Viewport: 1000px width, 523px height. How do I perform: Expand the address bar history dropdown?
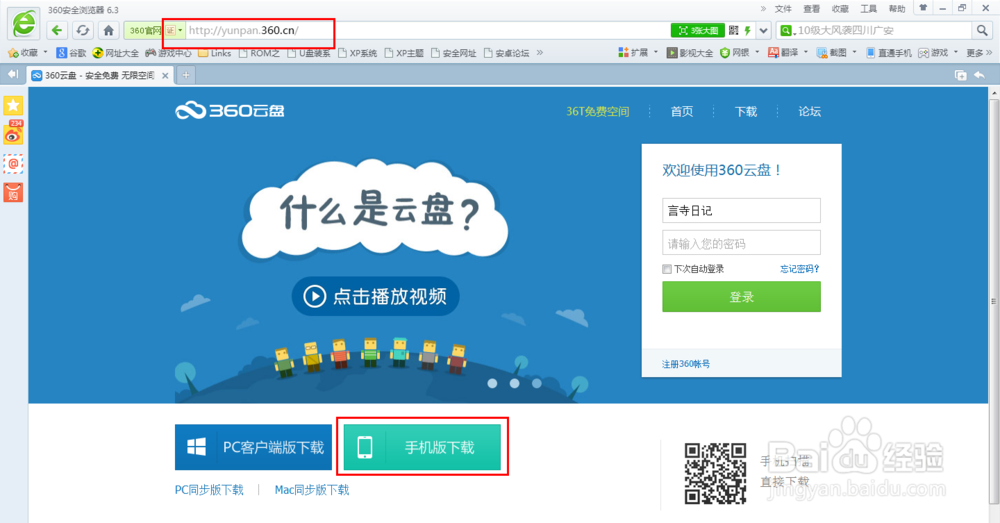763,30
